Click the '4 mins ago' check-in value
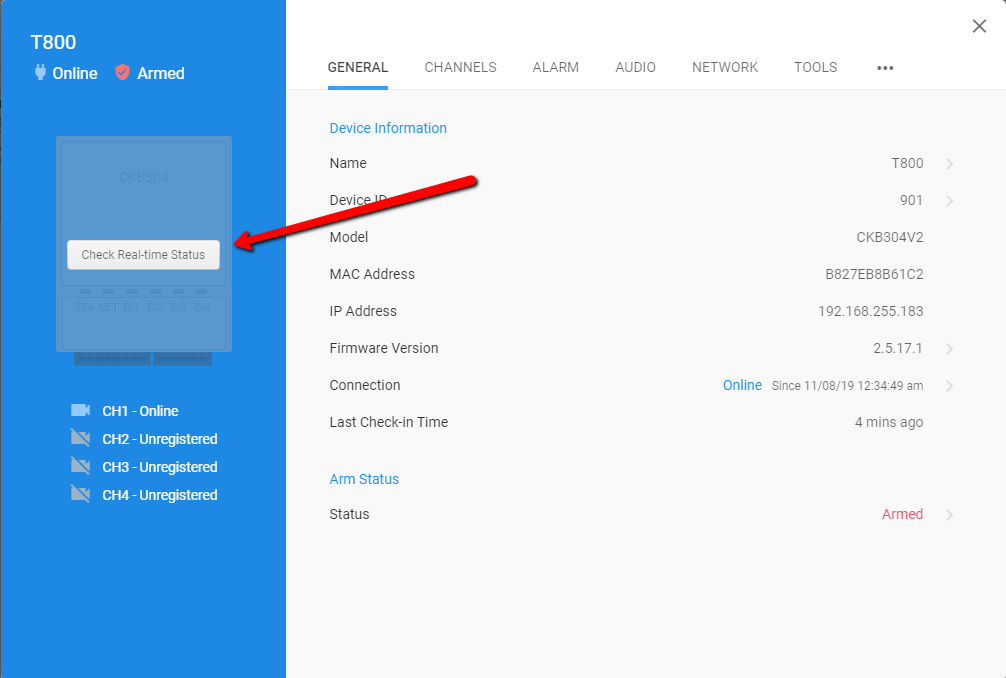Screen dimensions: 1006x678 tap(889, 422)
